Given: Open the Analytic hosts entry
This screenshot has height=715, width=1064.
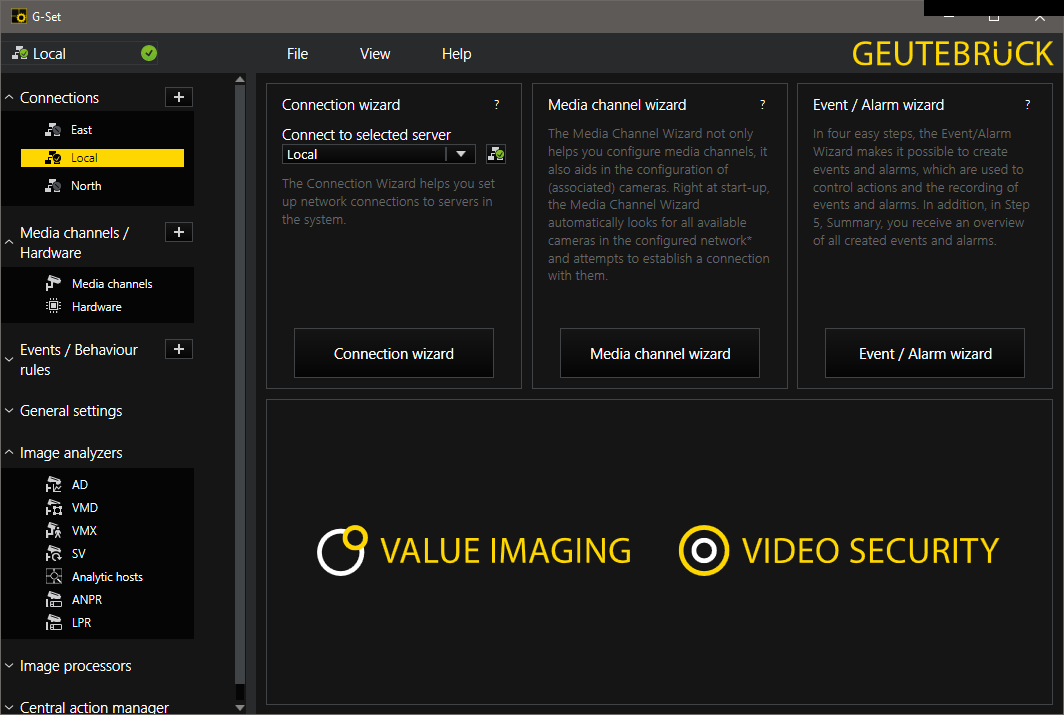Looking at the screenshot, I should point(107,577).
